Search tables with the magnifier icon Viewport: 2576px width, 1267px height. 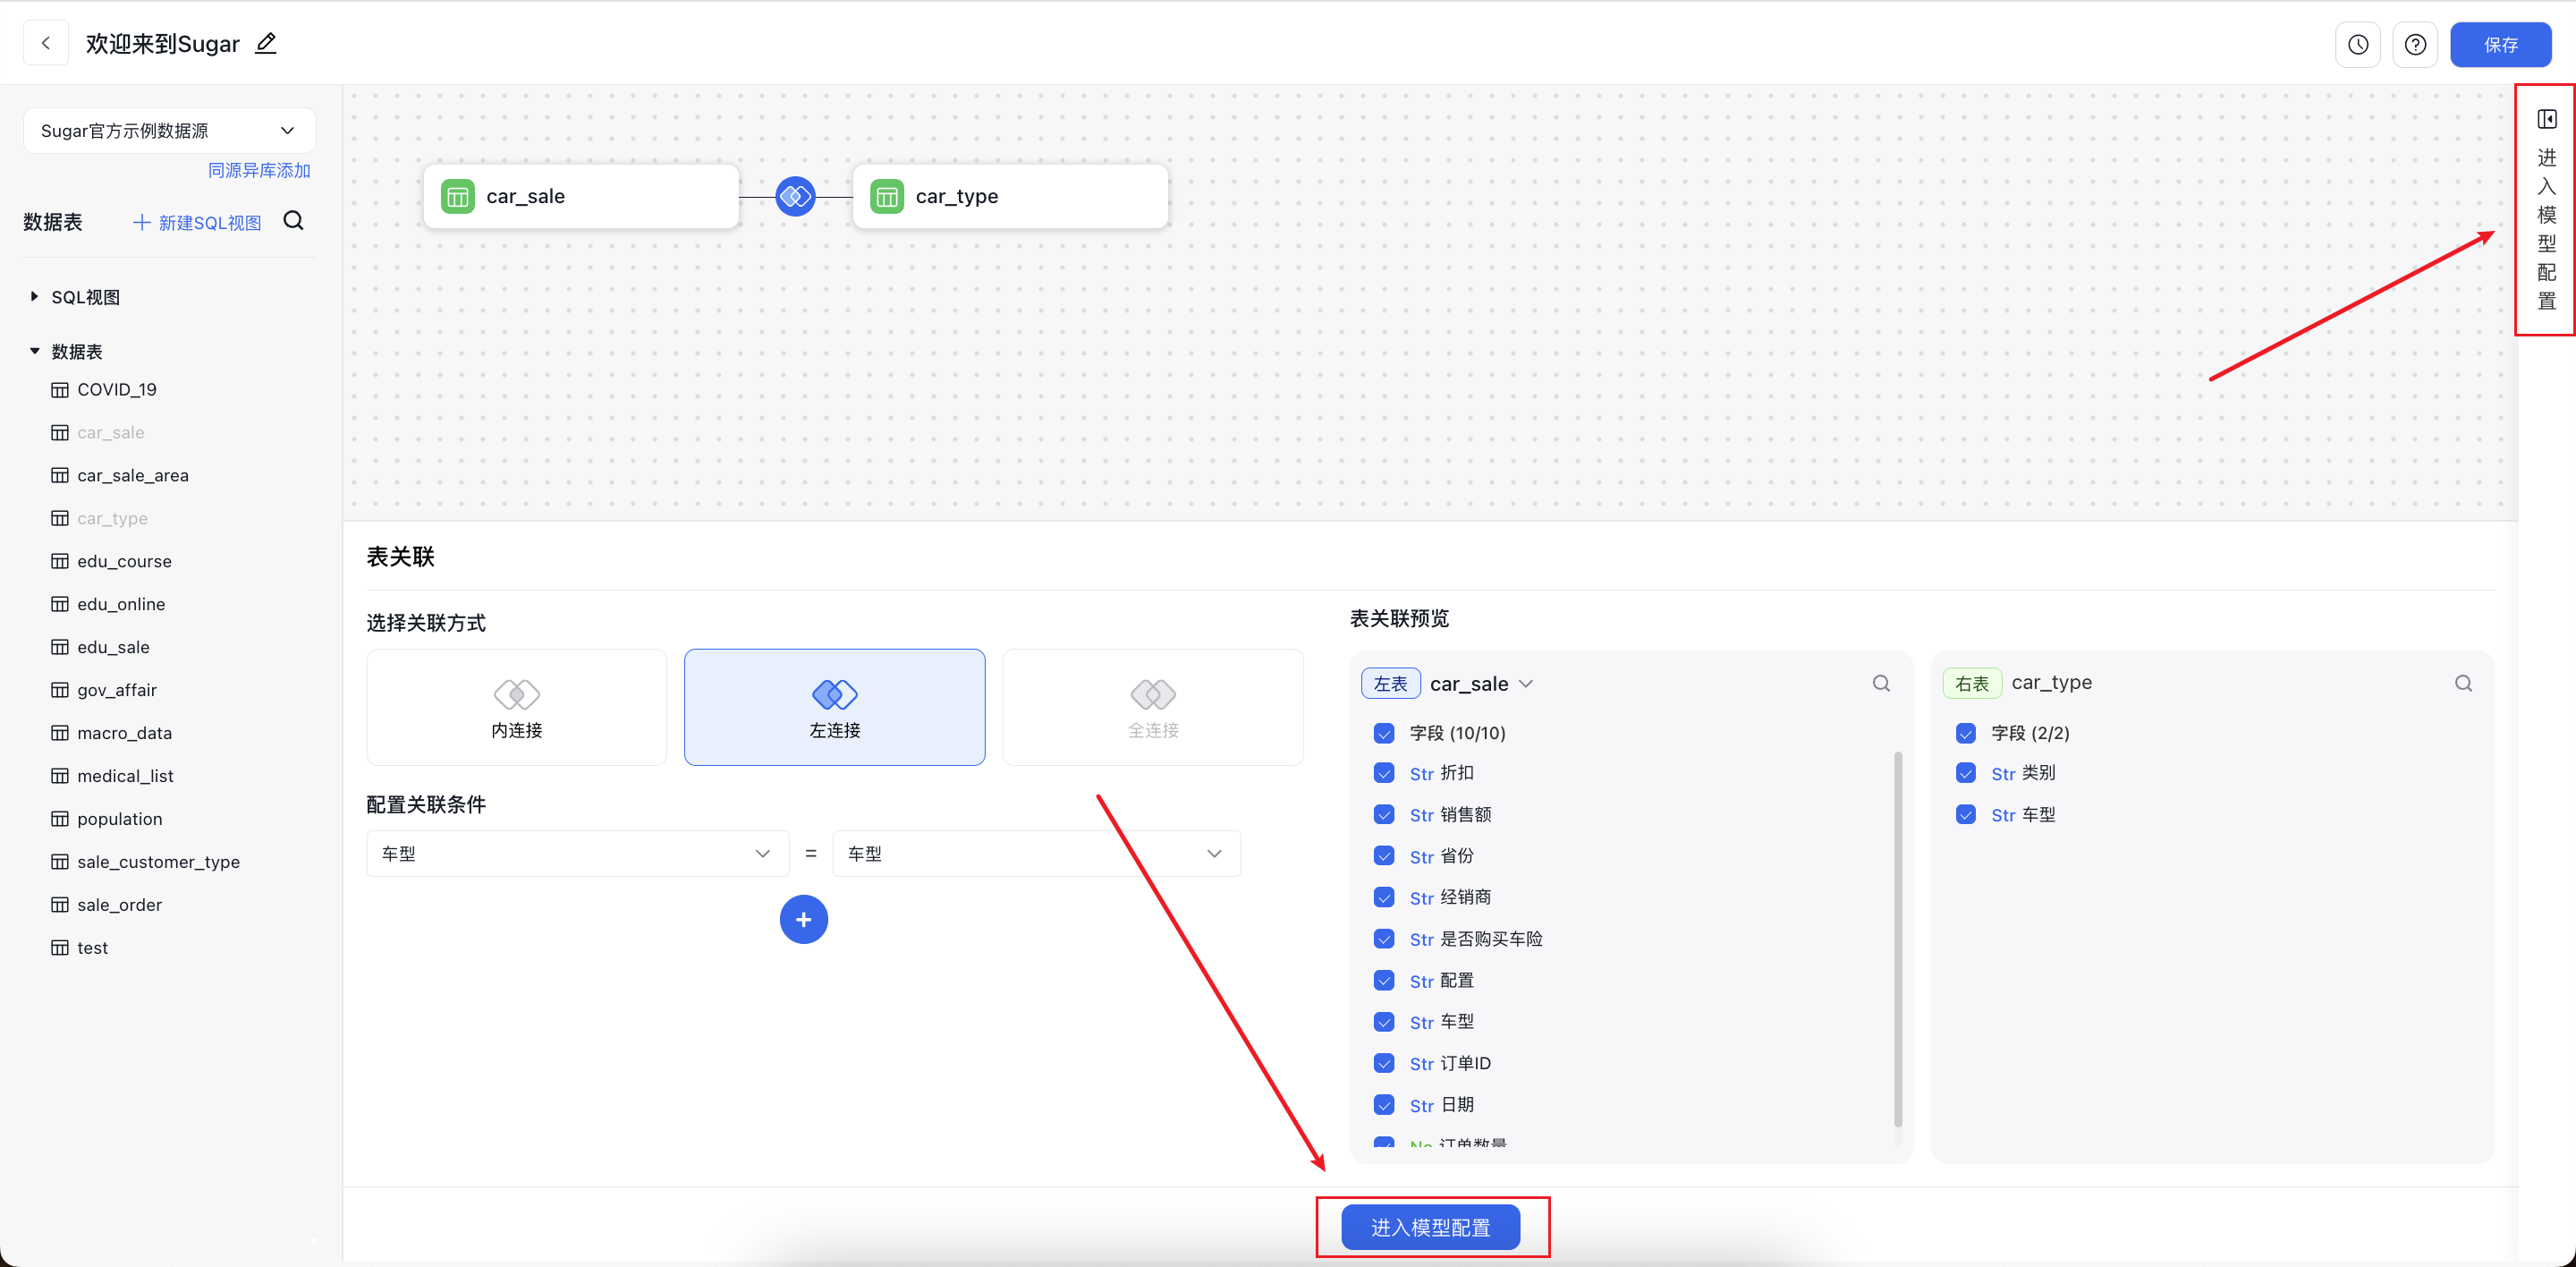click(293, 221)
